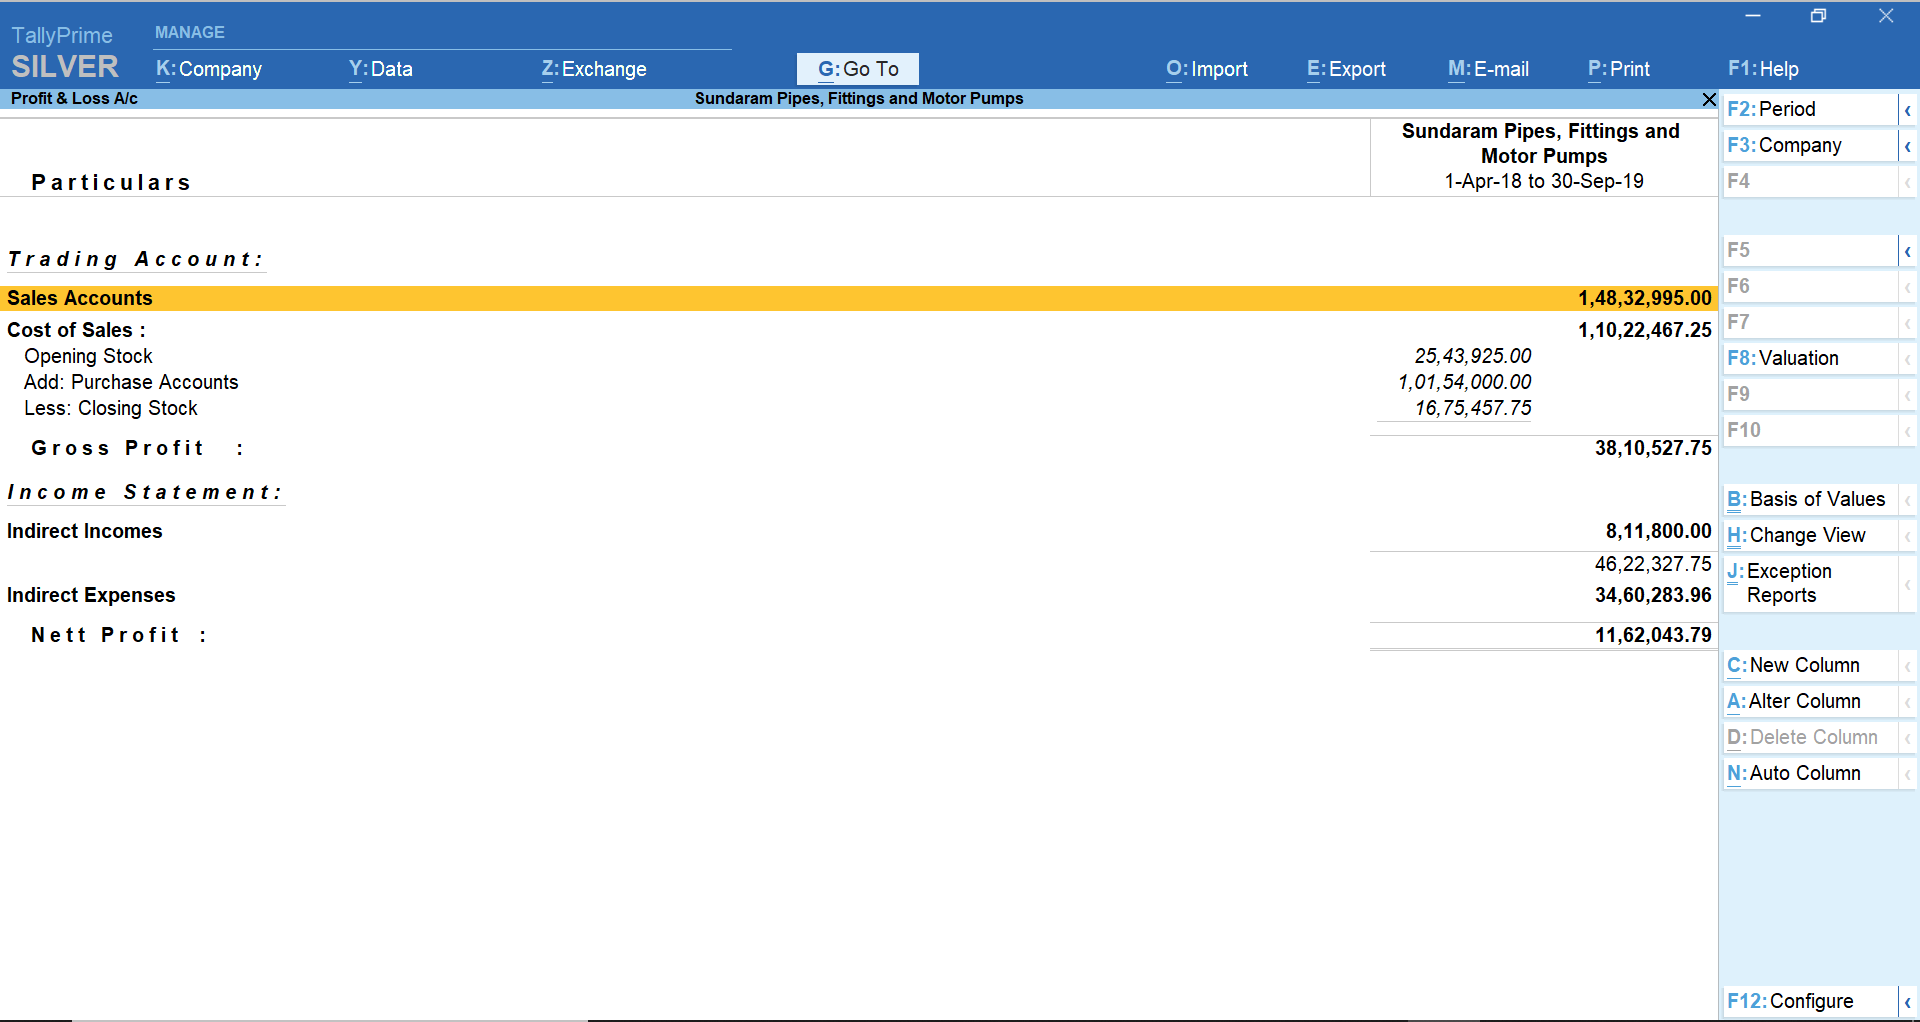
Task: Open J:Exception Reports
Action: click(x=1810, y=583)
